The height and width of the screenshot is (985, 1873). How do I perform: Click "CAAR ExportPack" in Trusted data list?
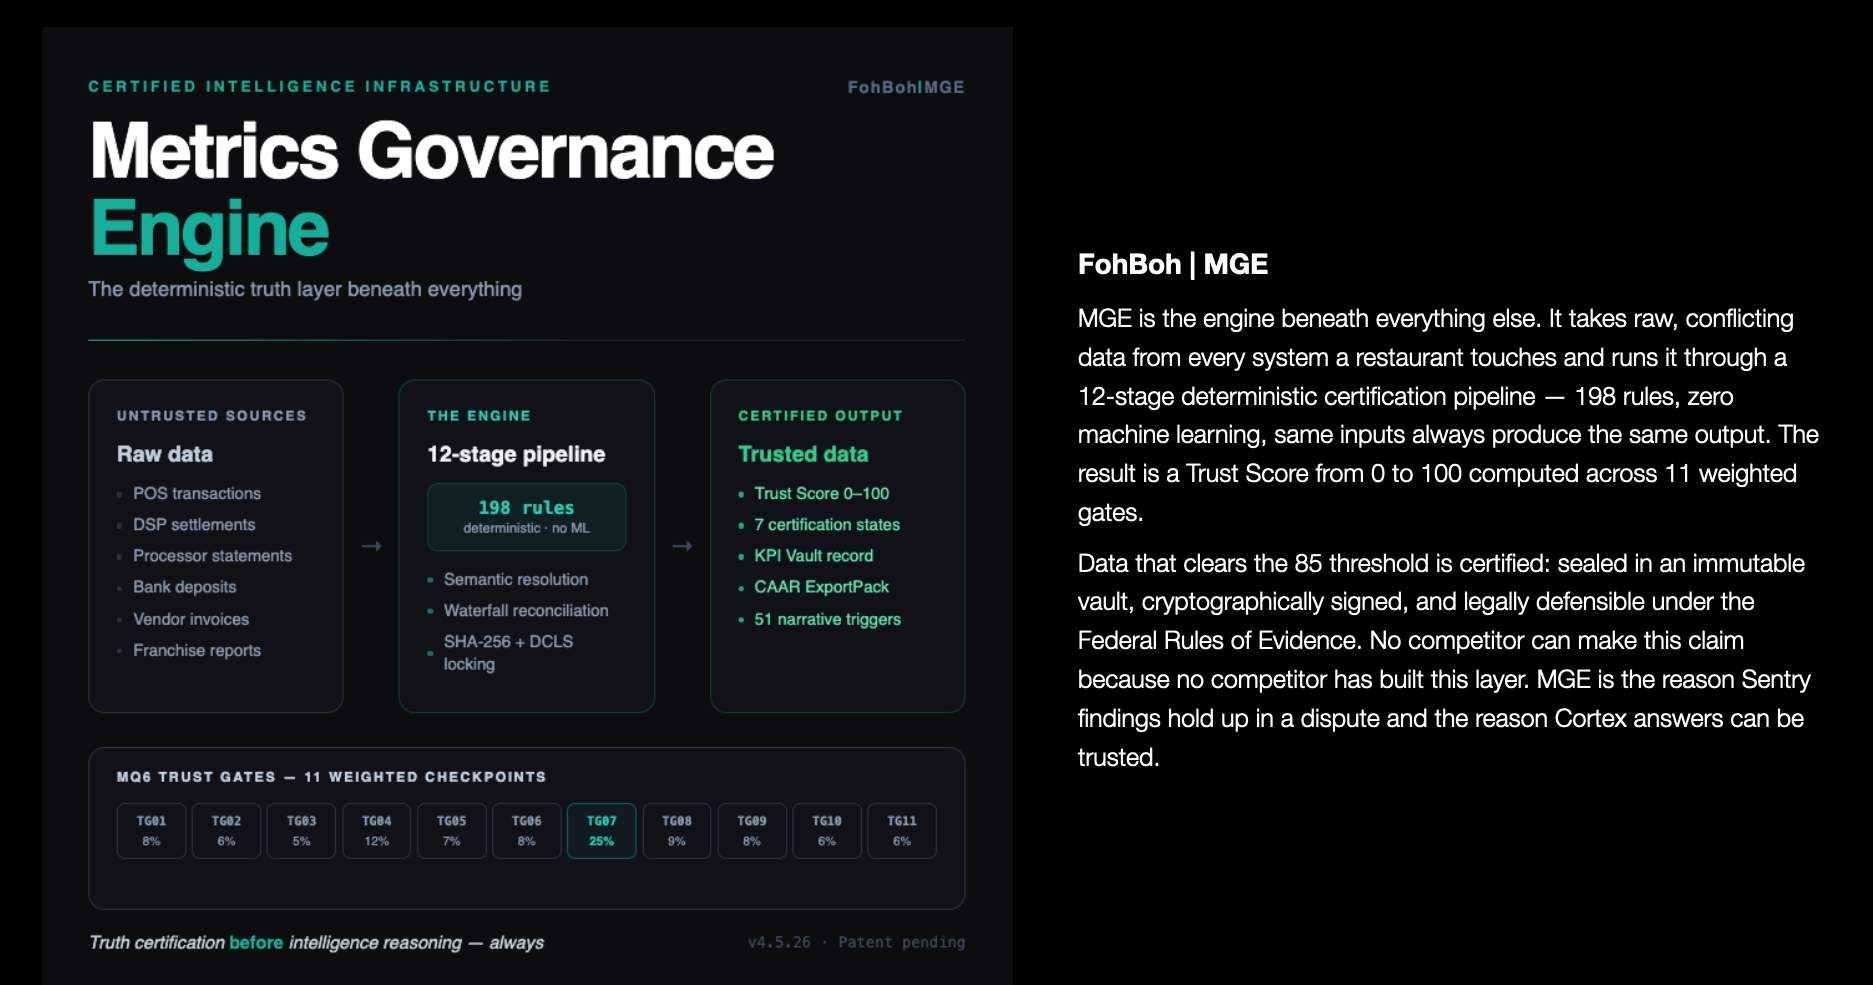pyautogui.click(x=821, y=587)
